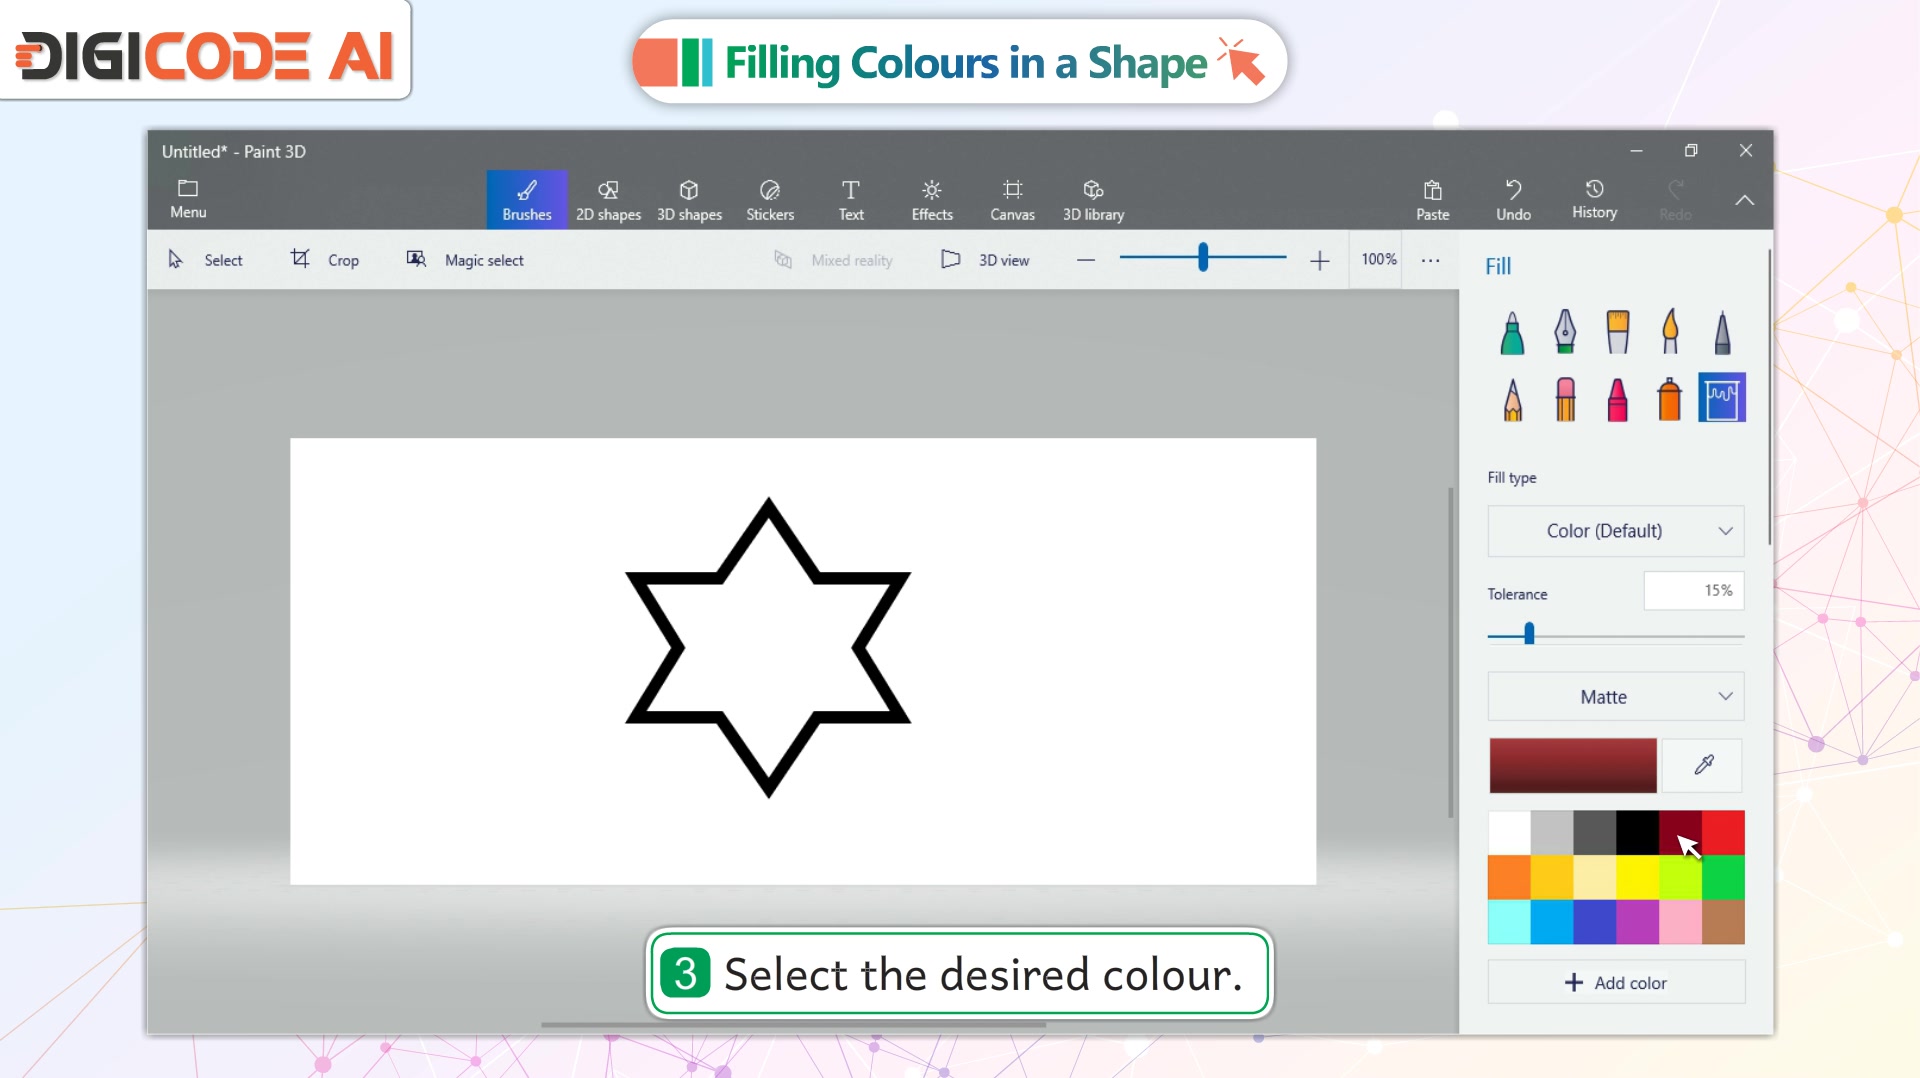Click the Undo button
Viewport: 1920px width, 1078px height.
click(1513, 199)
